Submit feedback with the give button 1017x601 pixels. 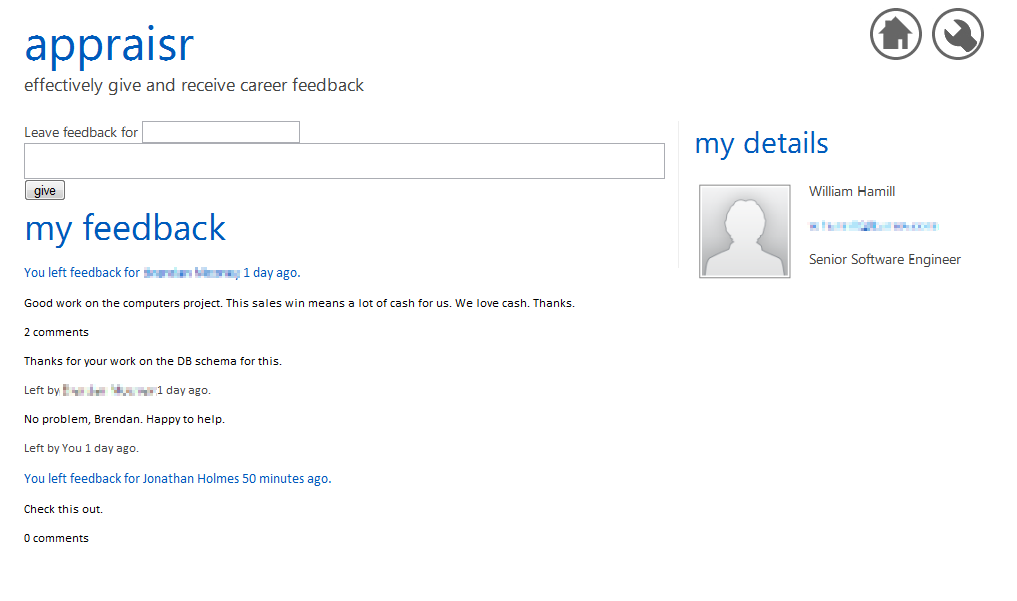pyautogui.click(x=45, y=190)
